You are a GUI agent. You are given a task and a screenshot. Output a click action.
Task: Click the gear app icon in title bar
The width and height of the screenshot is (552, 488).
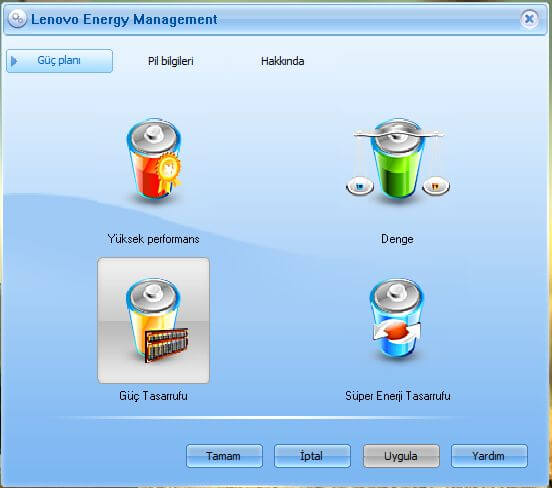coord(17,18)
